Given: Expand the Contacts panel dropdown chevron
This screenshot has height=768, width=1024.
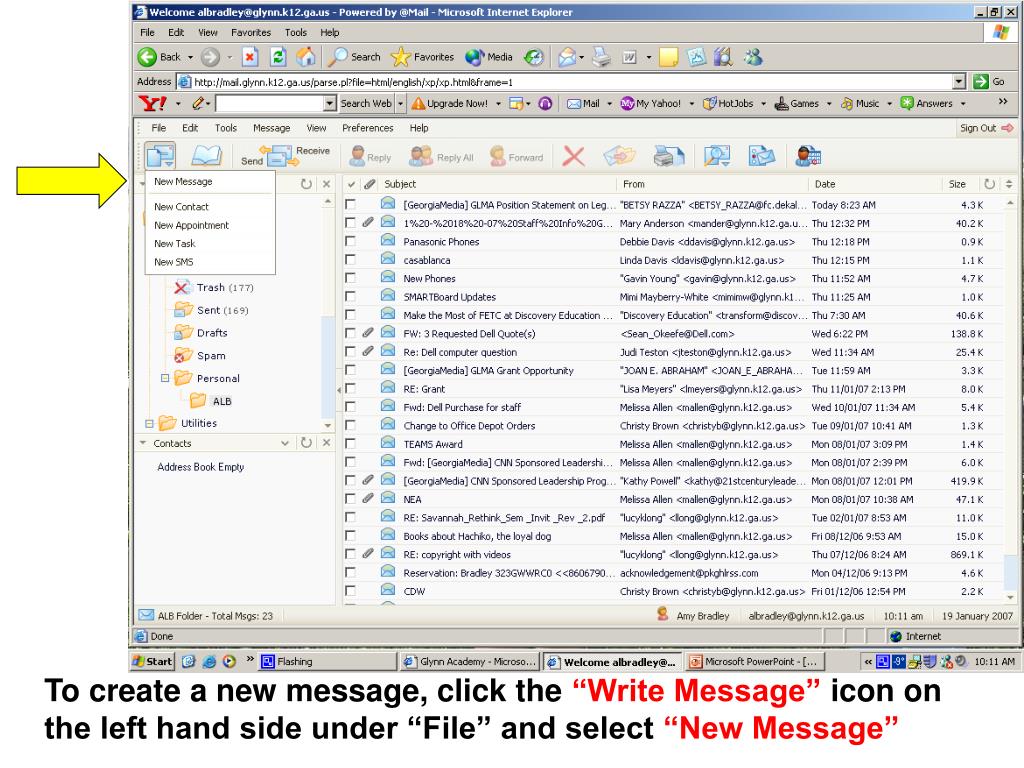Looking at the screenshot, I should point(285,443).
